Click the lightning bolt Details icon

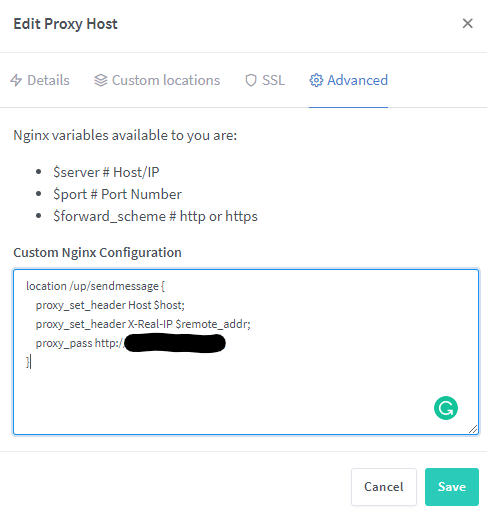point(16,80)
